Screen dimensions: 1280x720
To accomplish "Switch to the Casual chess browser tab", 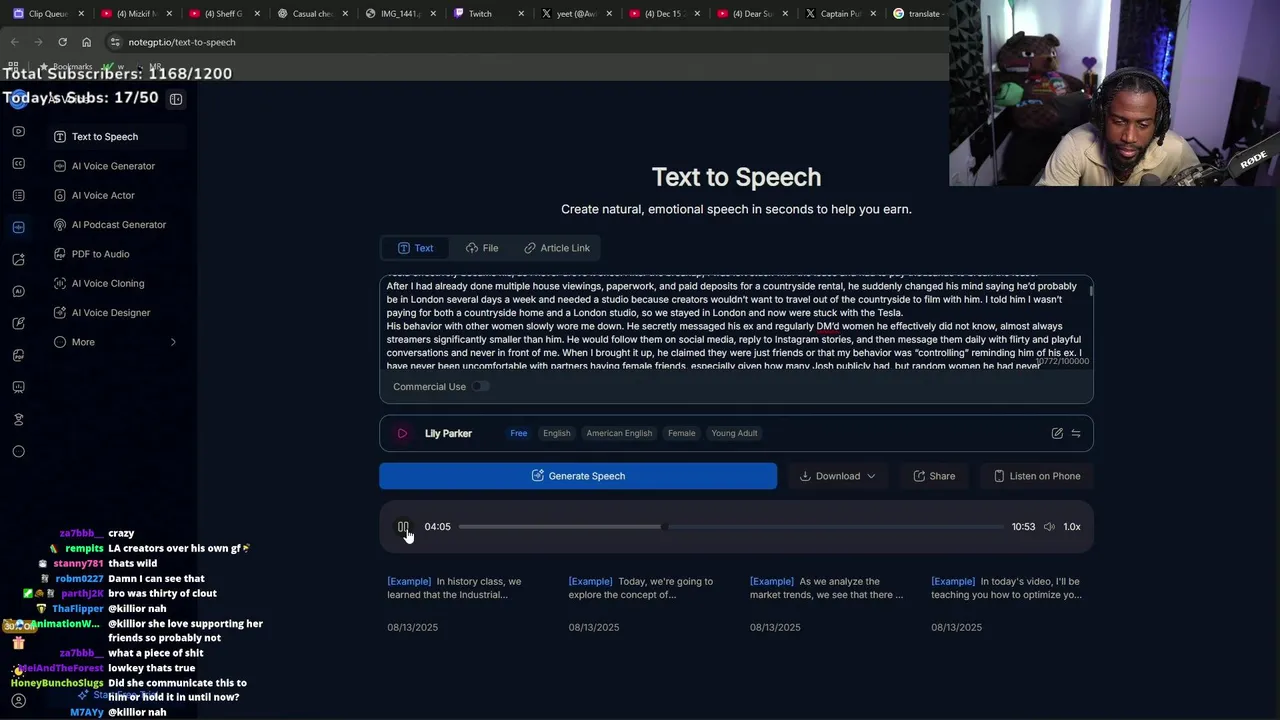I will [312, 14].
